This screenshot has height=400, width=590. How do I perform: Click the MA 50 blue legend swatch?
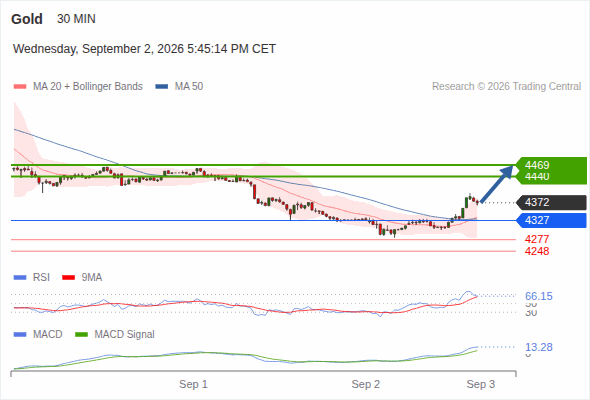(162, 87)
